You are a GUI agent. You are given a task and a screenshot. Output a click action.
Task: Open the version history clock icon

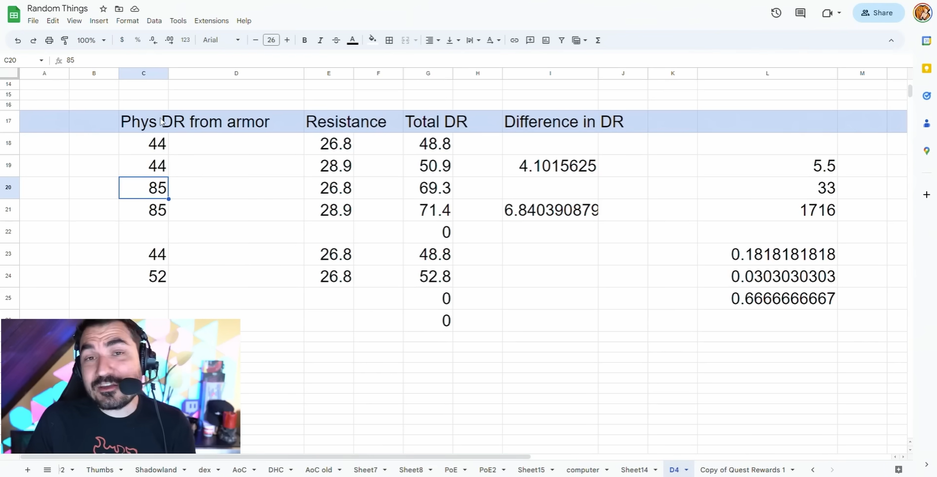(776, 13)
